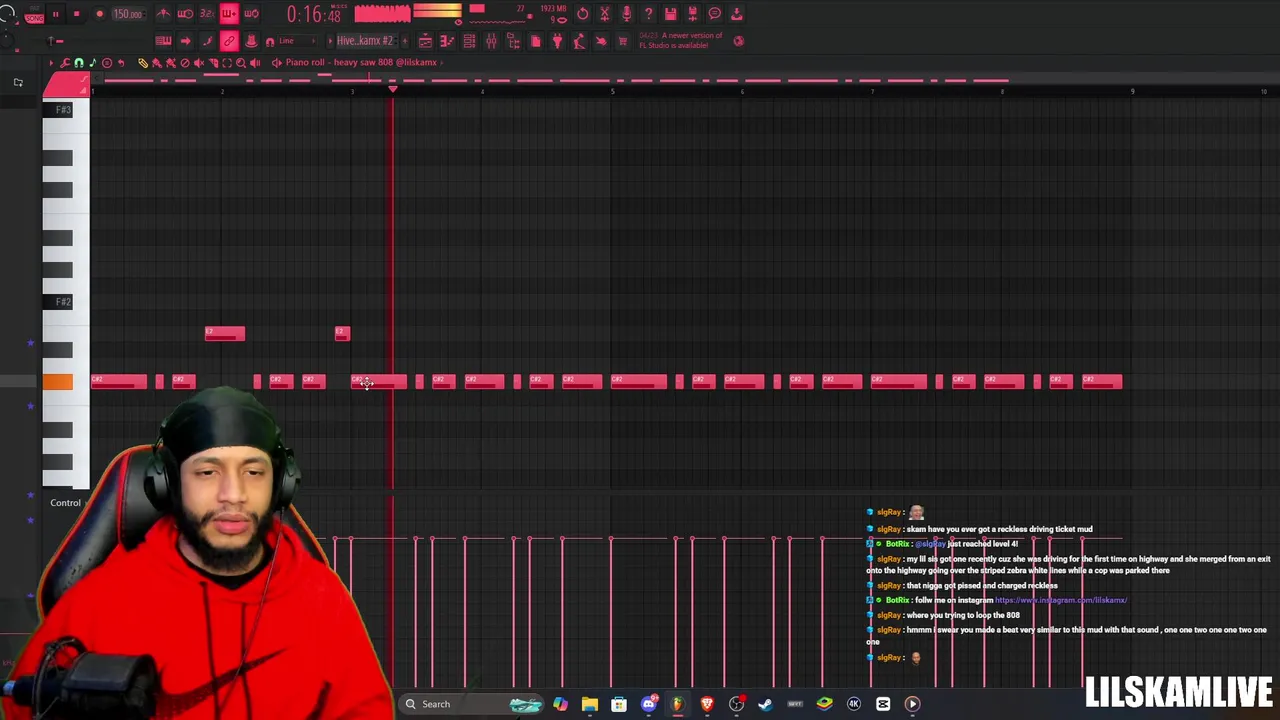Click the microphone recording icon

(x=626, y=14)
